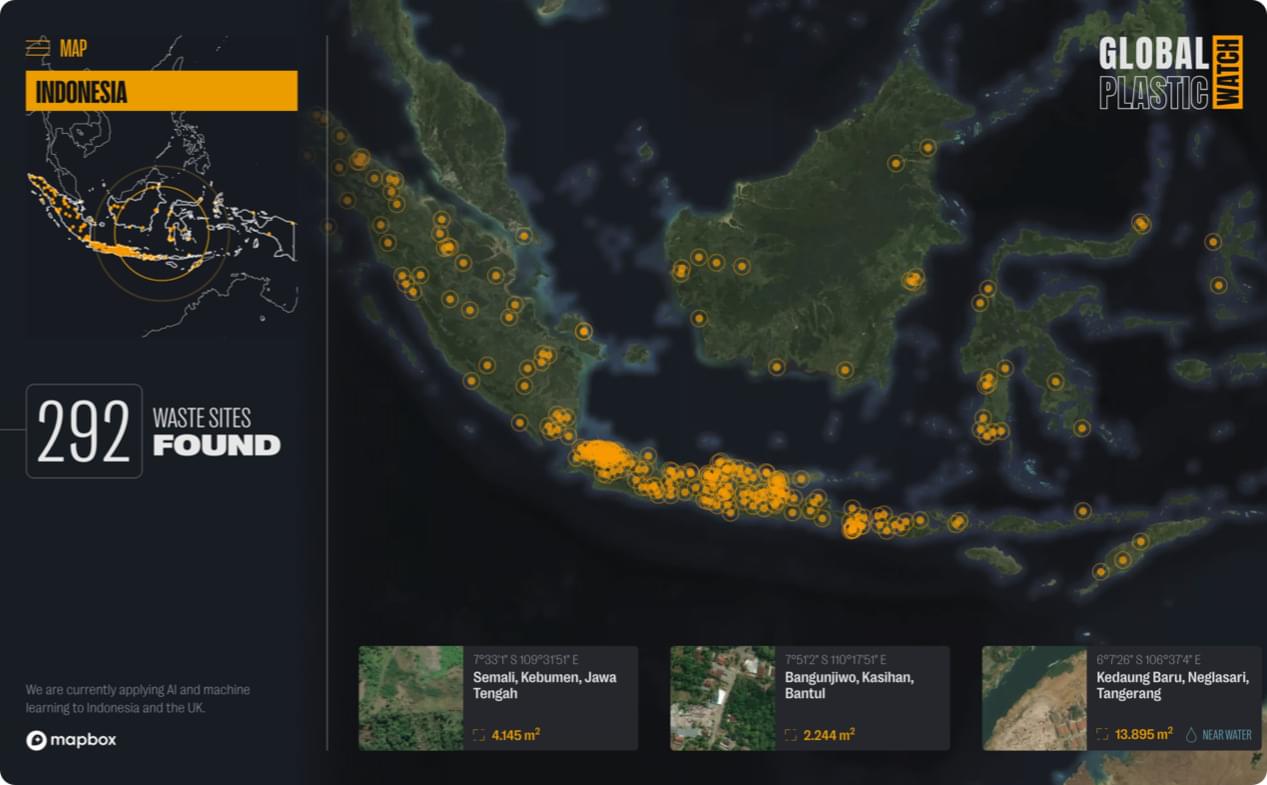Click the water droplet Near Water icon

coord(1191,735)
